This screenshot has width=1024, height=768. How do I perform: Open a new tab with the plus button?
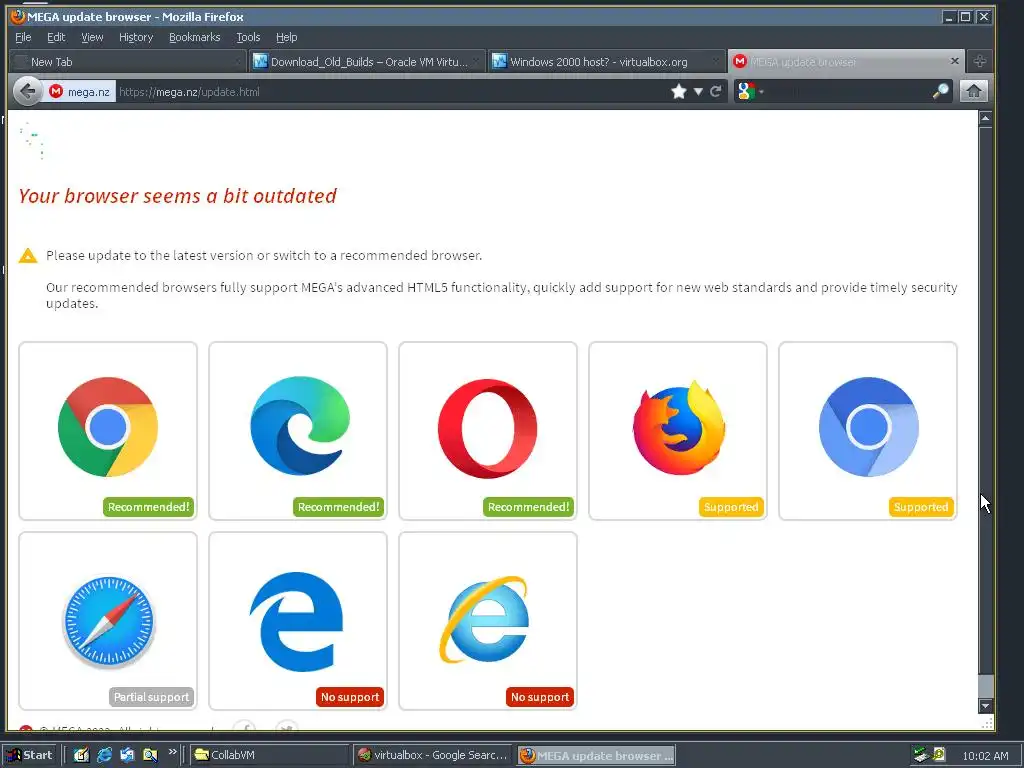(980, 61)
